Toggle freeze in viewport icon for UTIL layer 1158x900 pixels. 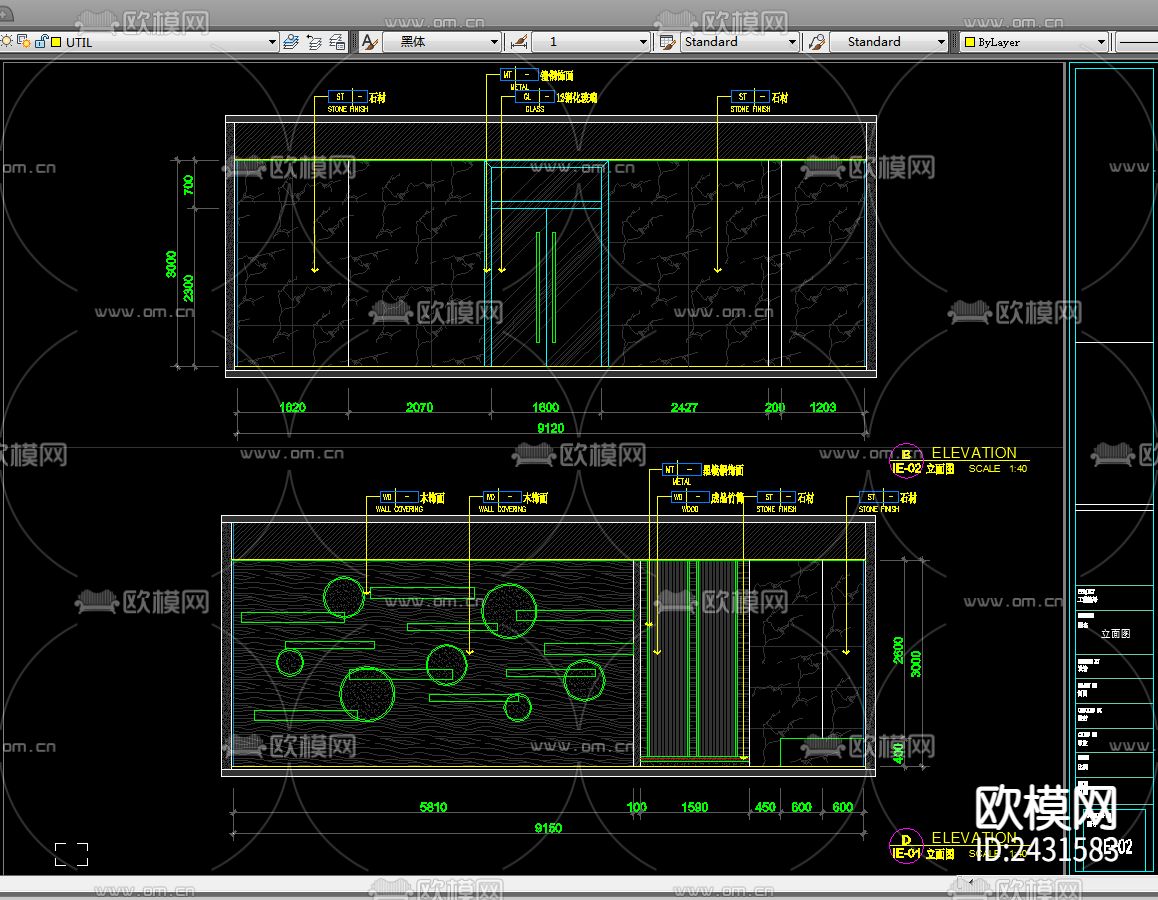pos(24,41)
